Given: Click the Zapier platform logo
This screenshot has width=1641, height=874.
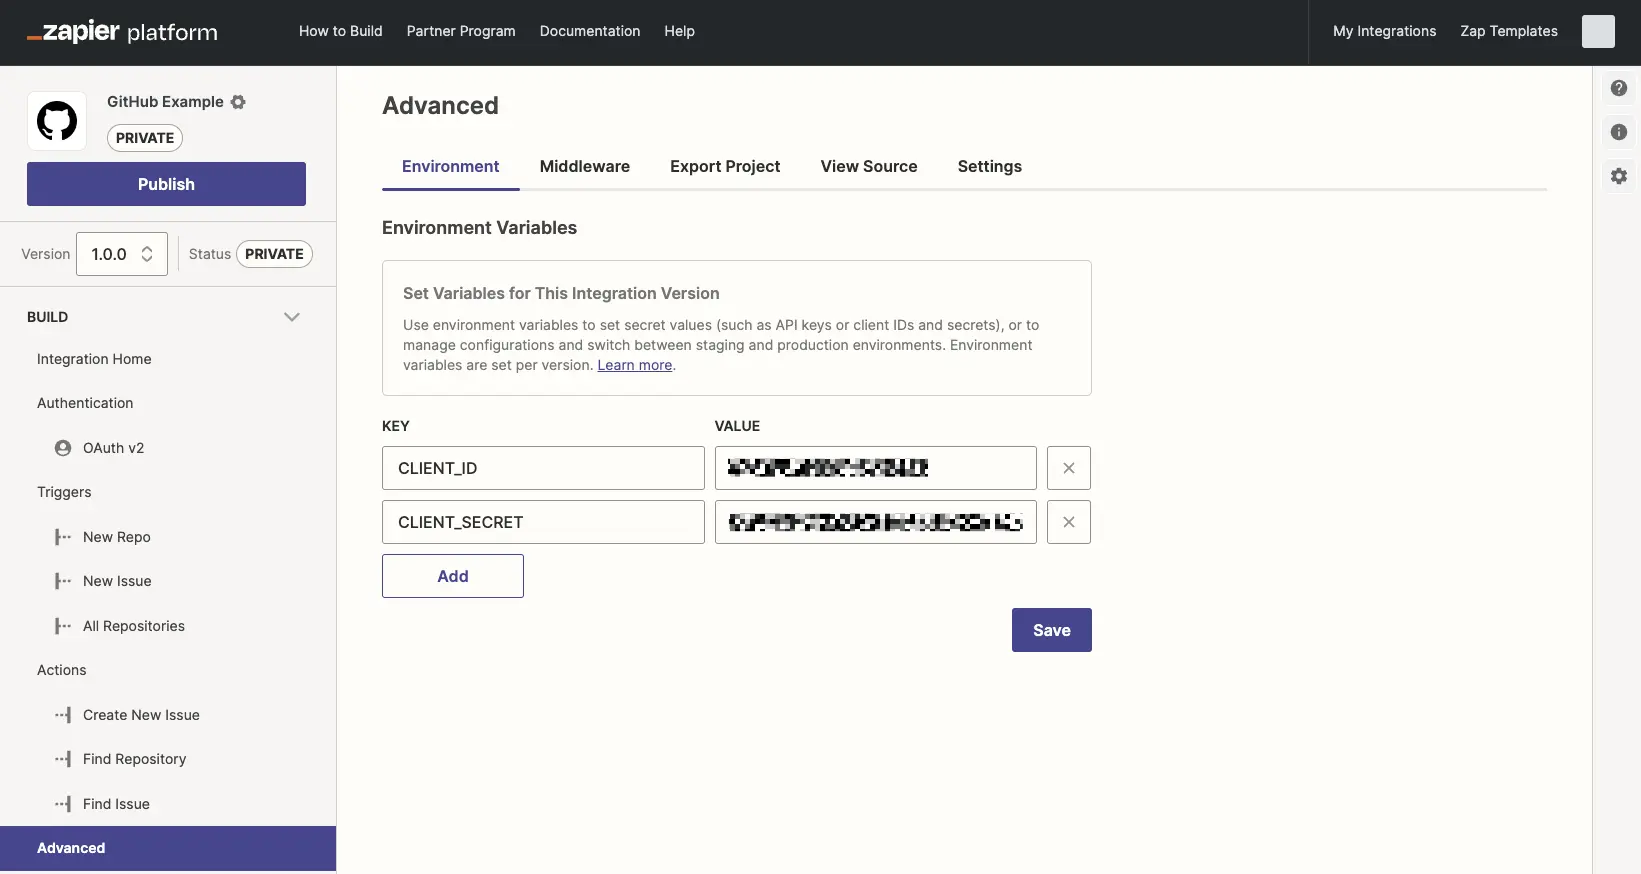Looking at the screenshot, I should [122, 32].
